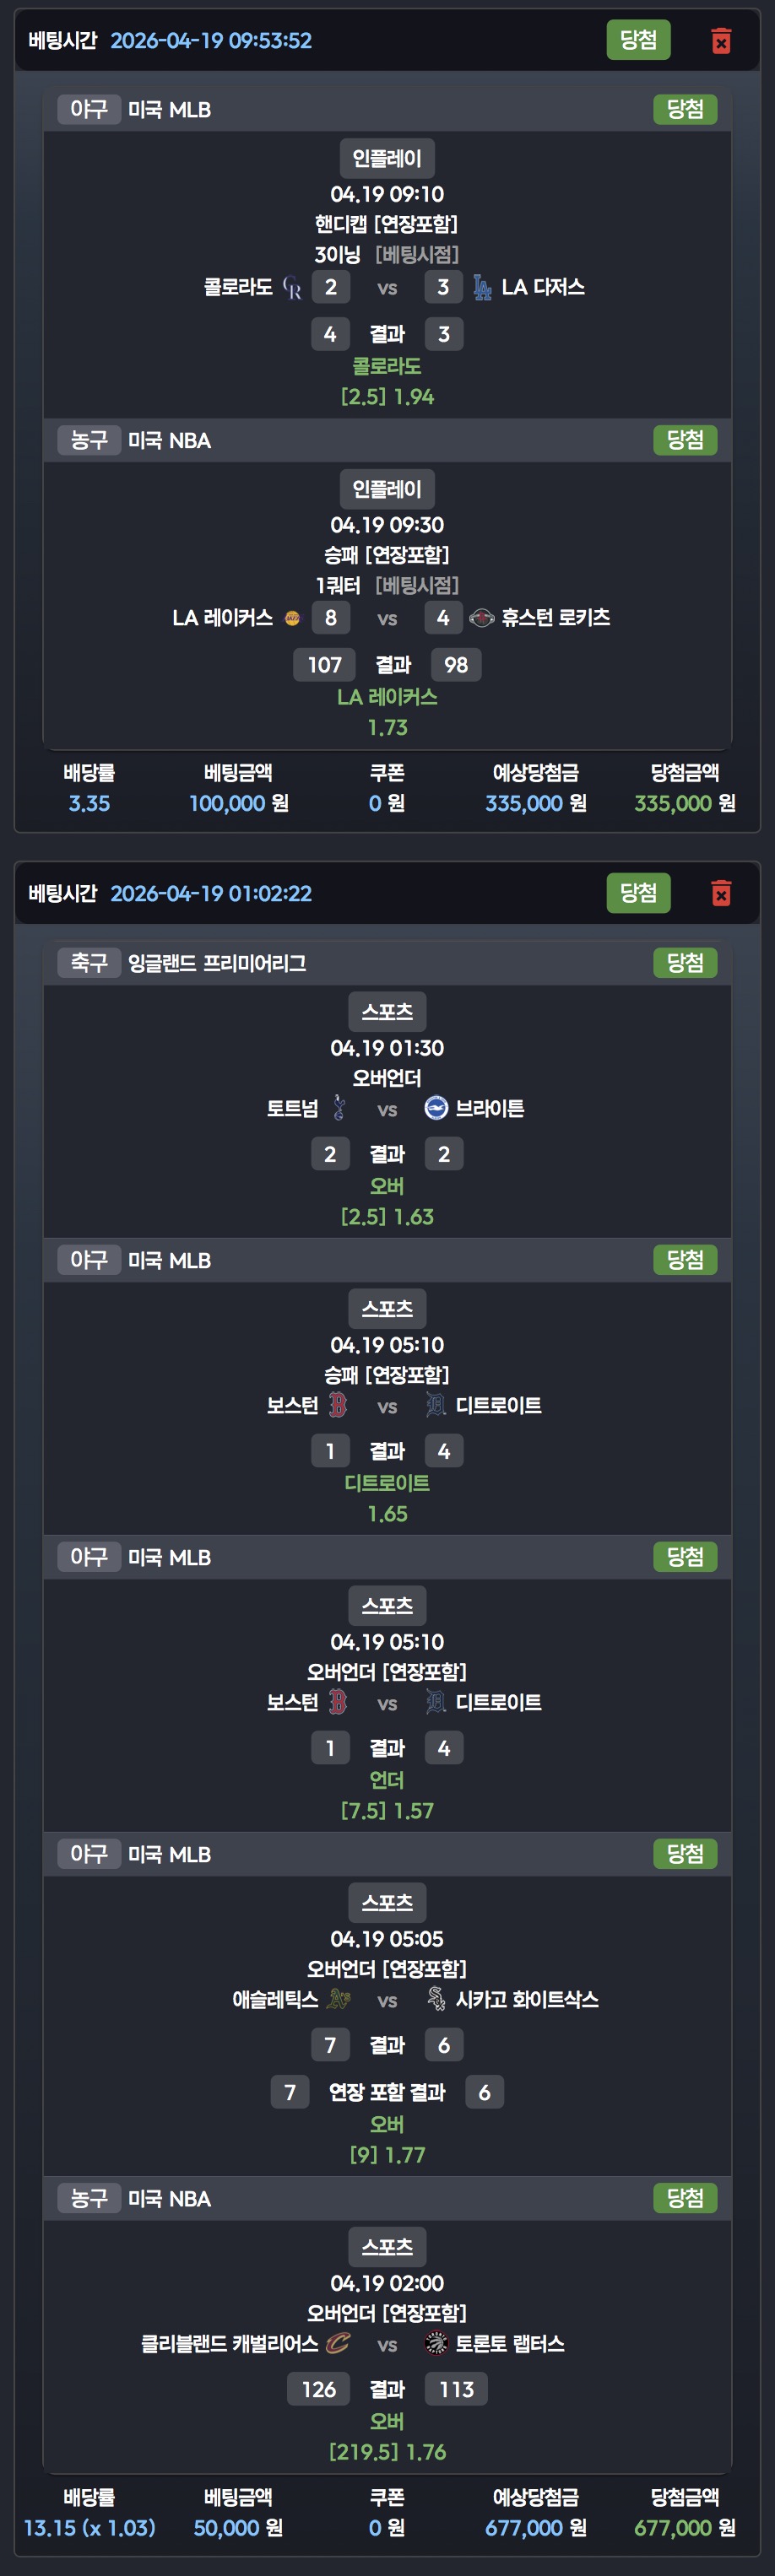Open the 09:53:52 betting time link
Screen dimensions: 775x2576
211,41
